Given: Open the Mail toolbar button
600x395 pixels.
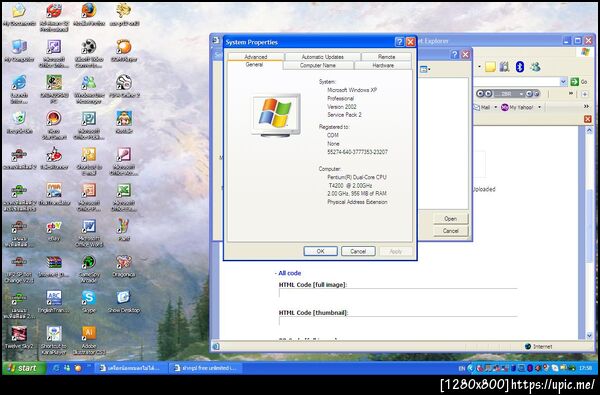Looking at the screenshot, I should click(483, 108).
